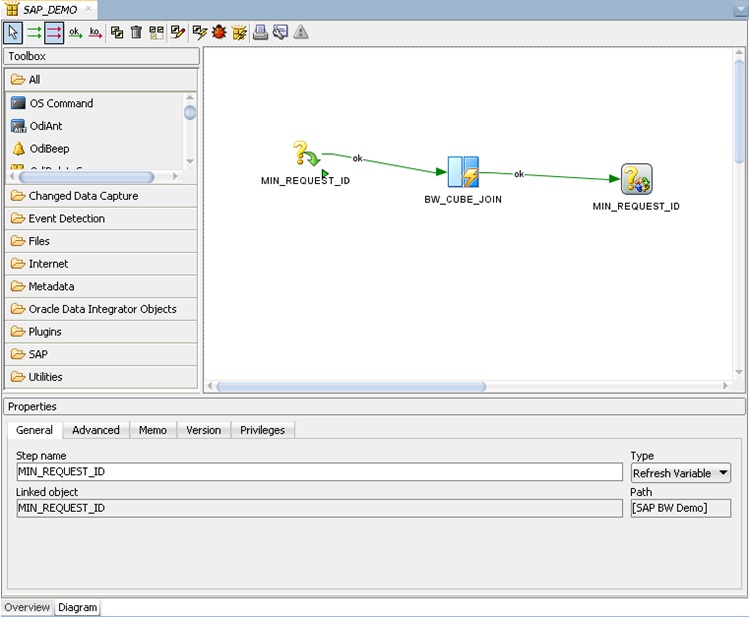Select the free choice arrow pointer tool
Image resolution: width=750 pixels, height=617 pixels.
tap(13, 33)
